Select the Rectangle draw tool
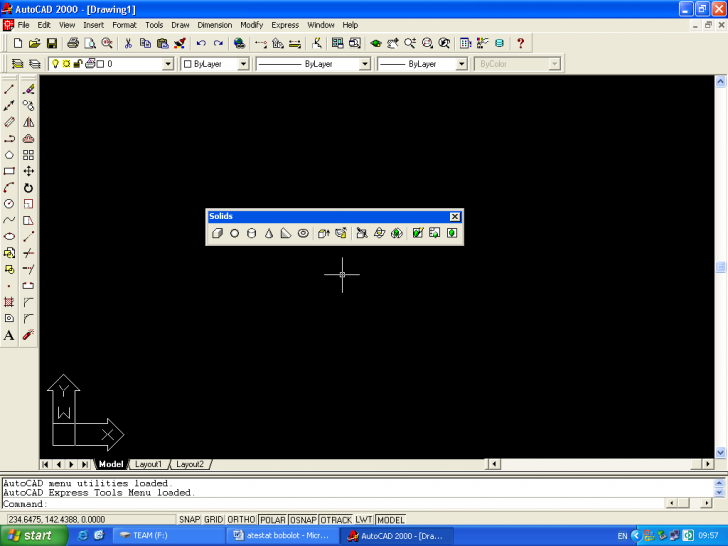This screenshot has height=546, width=728. pyautogui.click(x=9, y=171)
